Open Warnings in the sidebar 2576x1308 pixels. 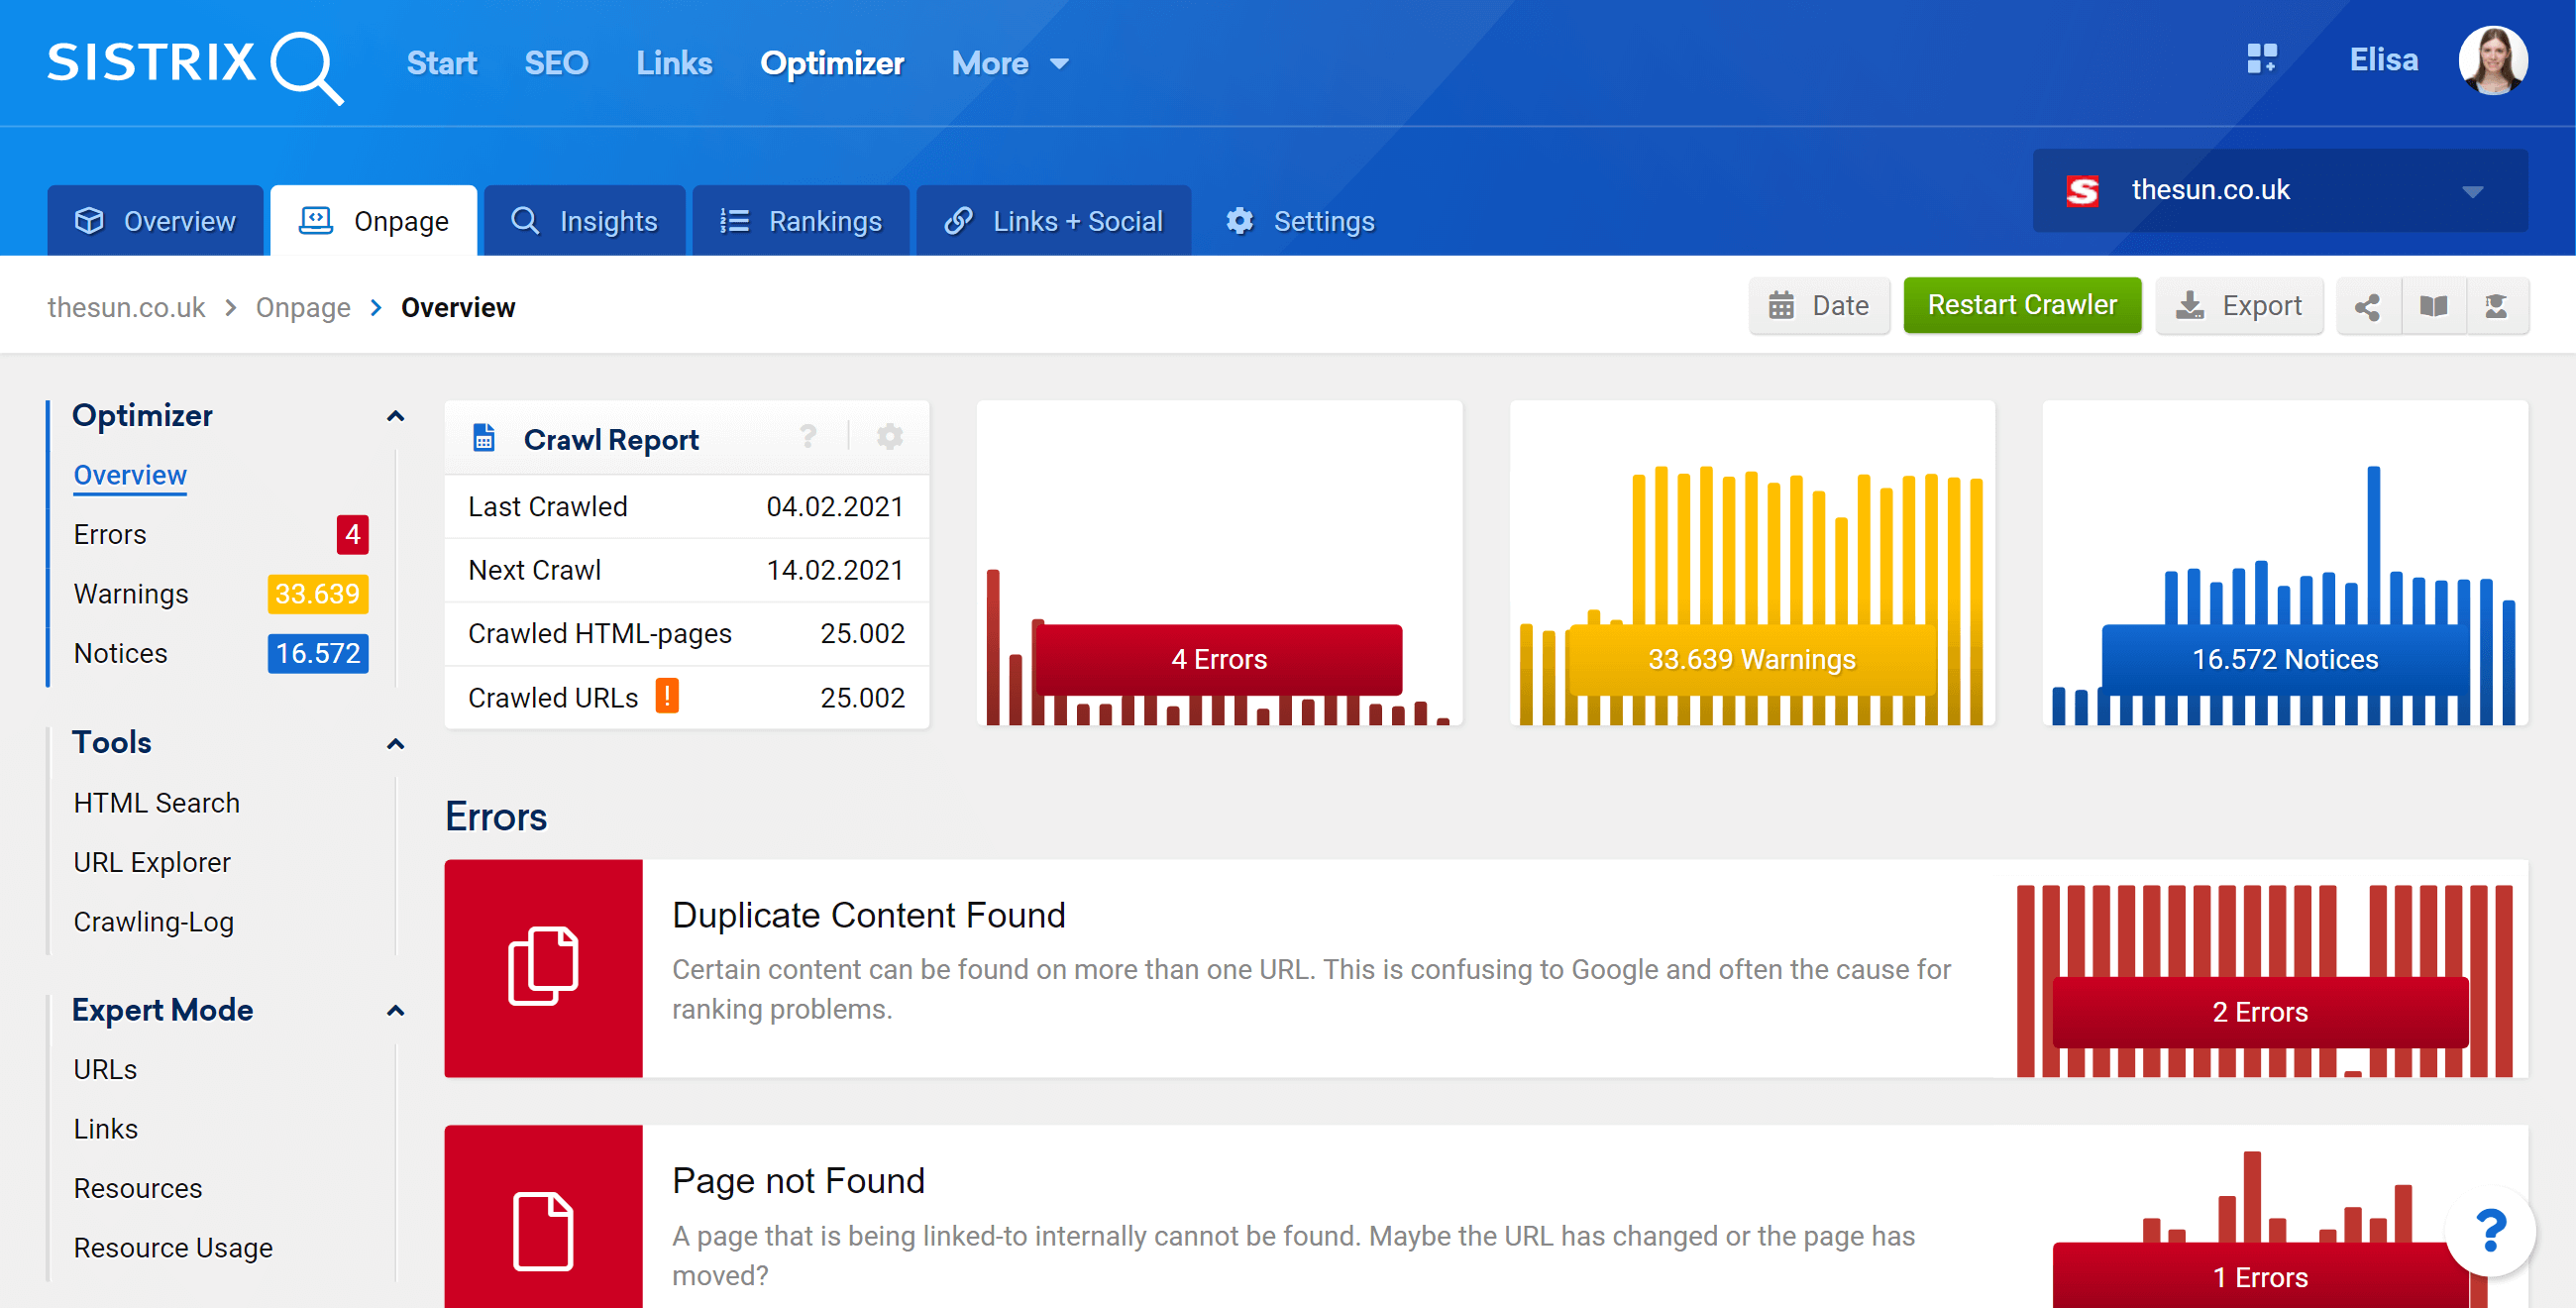131,594
